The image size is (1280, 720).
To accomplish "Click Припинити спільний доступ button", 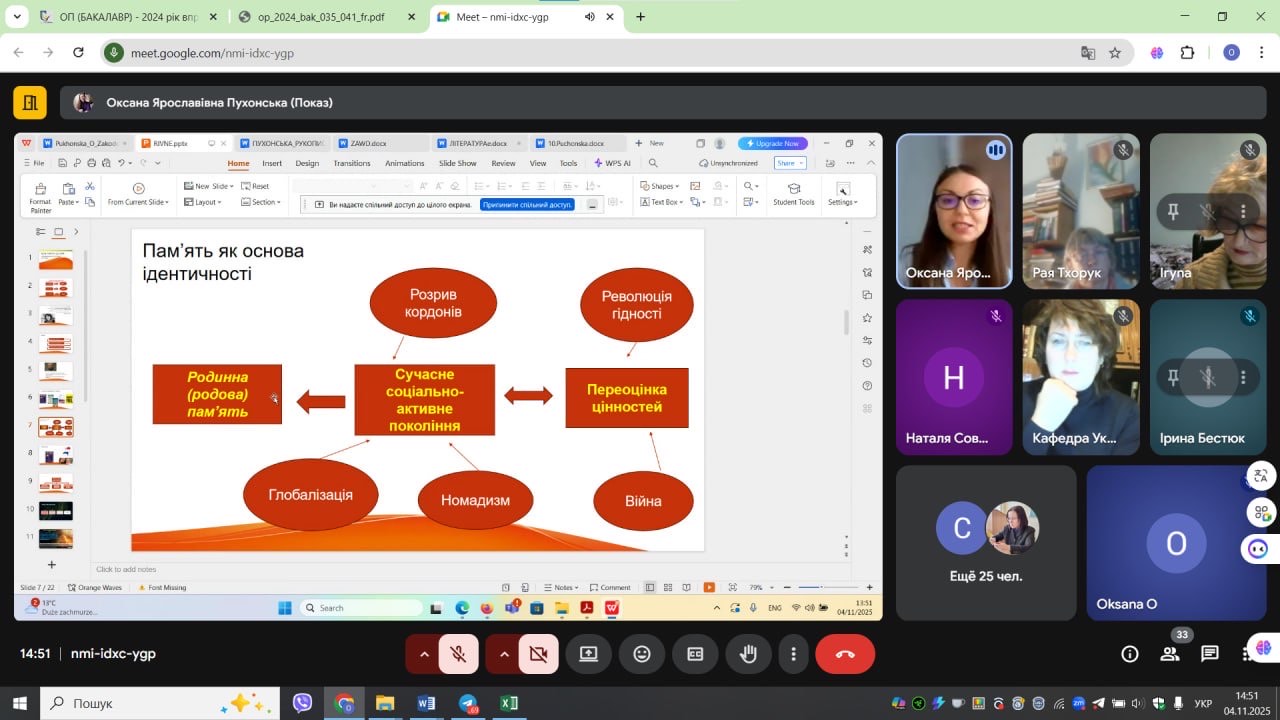I will (x=527, y=205).
